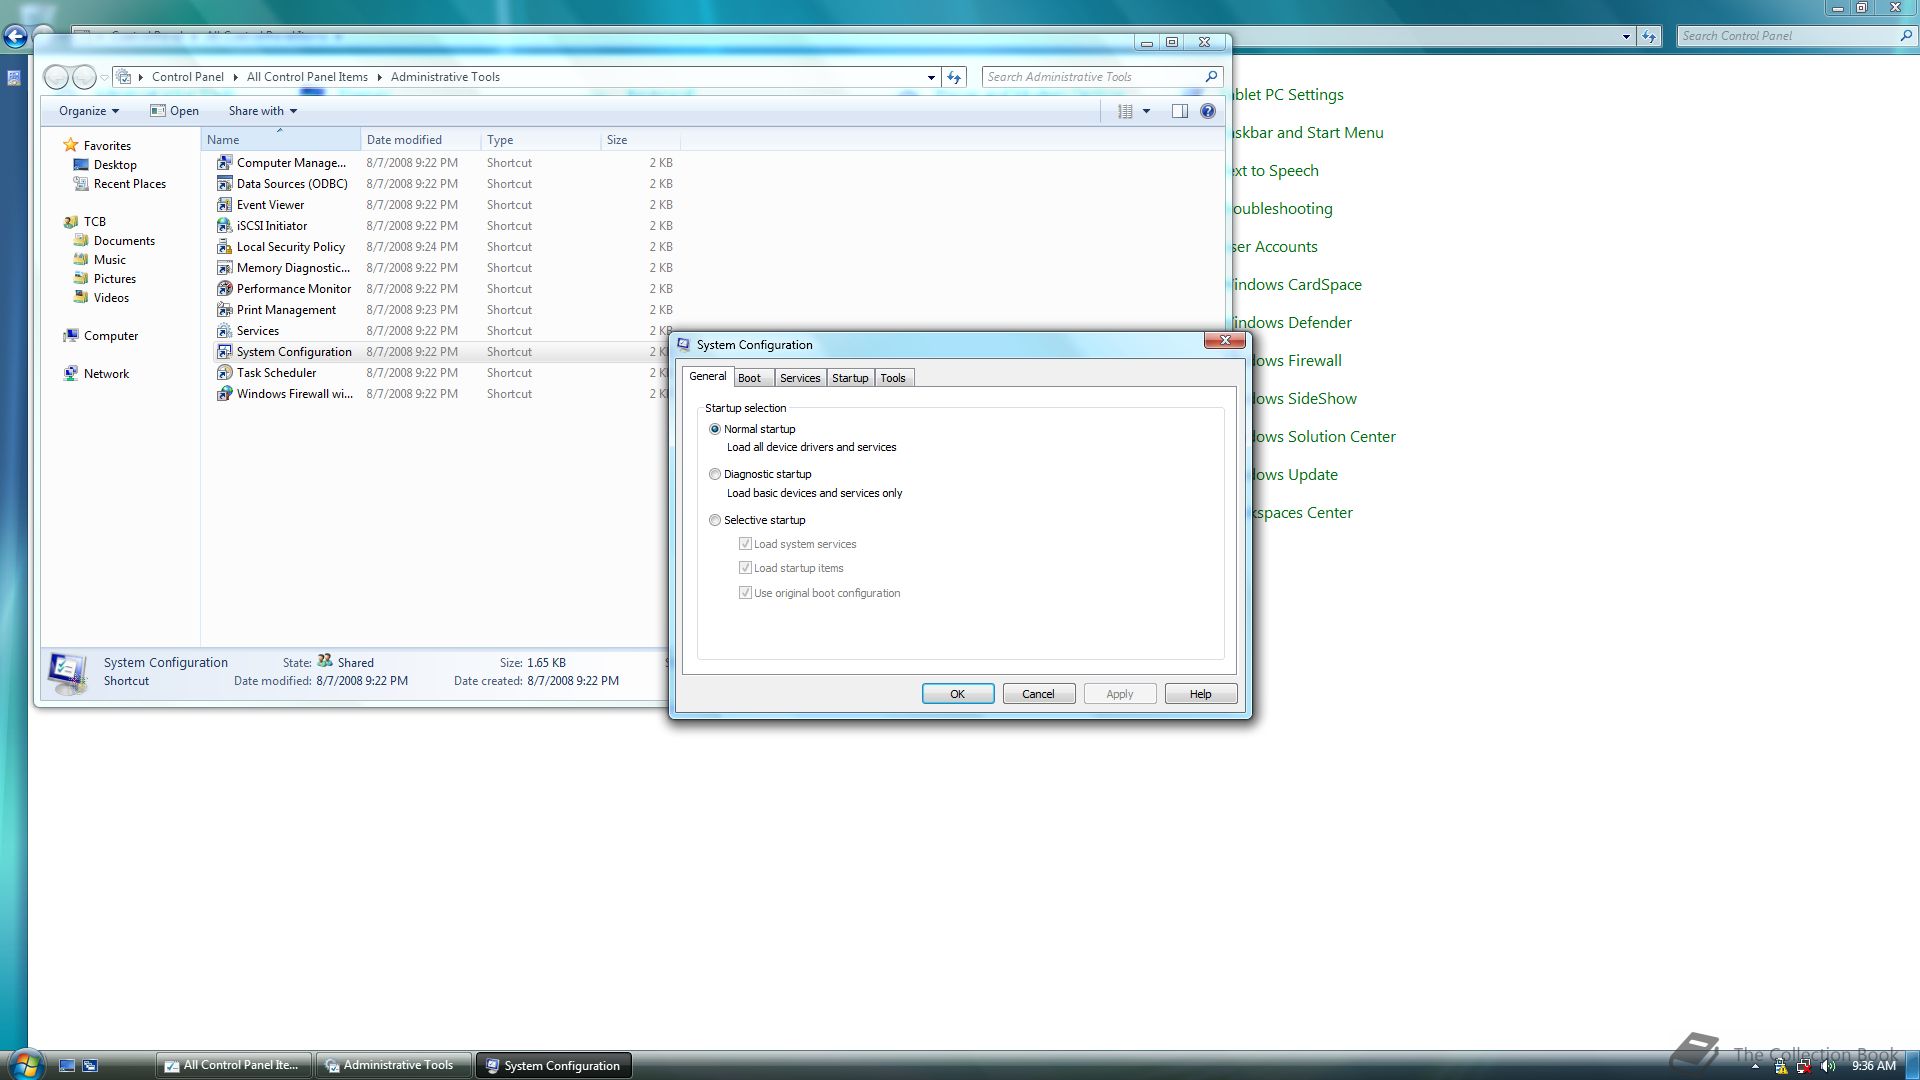The width and height of the screenshot is (1920, 1080).
Task: Switch to the Startup tab
Action: [850, 378]
